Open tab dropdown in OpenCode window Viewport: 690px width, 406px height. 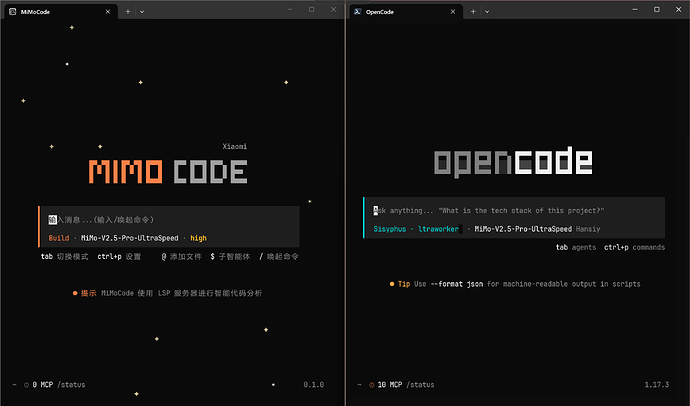click(x=487, y=12)
